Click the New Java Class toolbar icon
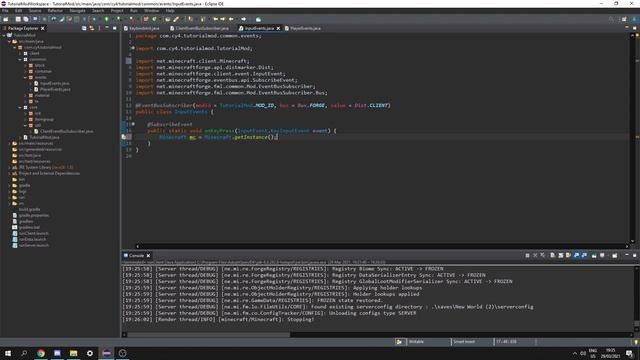640x360 pixels. 154,19
